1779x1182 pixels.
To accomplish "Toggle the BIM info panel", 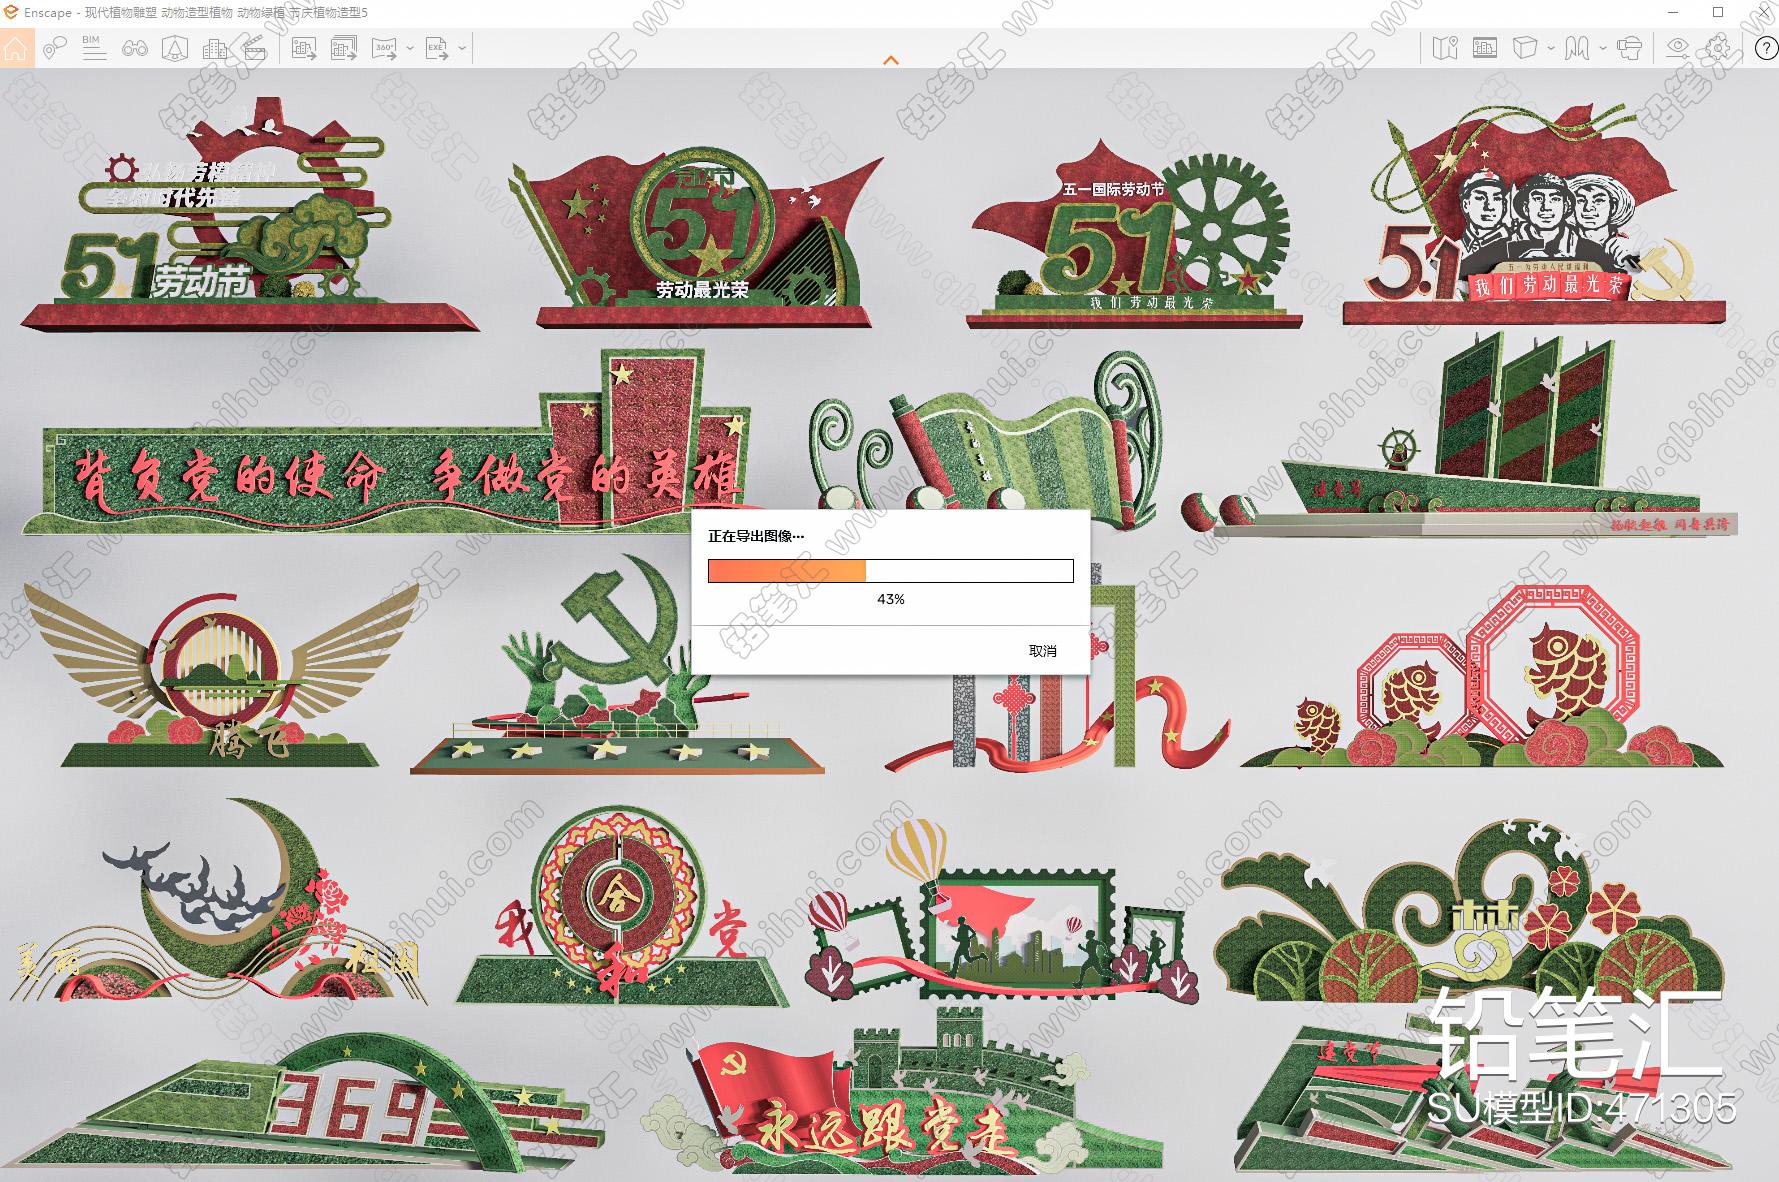I will [x=94, y=47].
